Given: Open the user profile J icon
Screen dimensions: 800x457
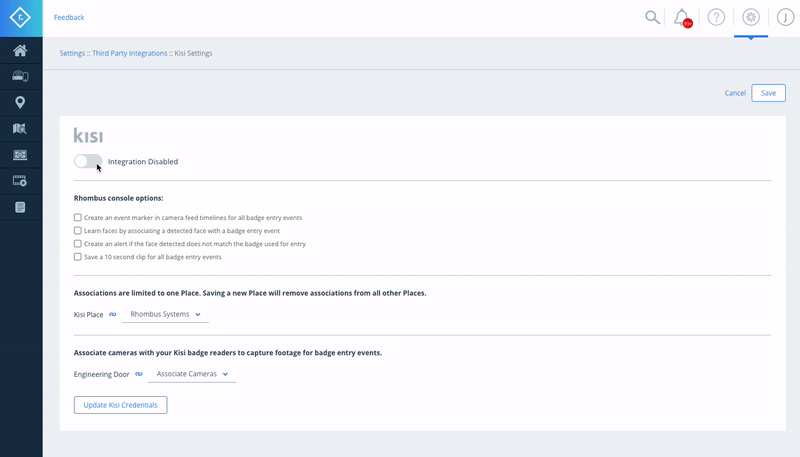Looking at the screenshot, I should coord(786,17).
